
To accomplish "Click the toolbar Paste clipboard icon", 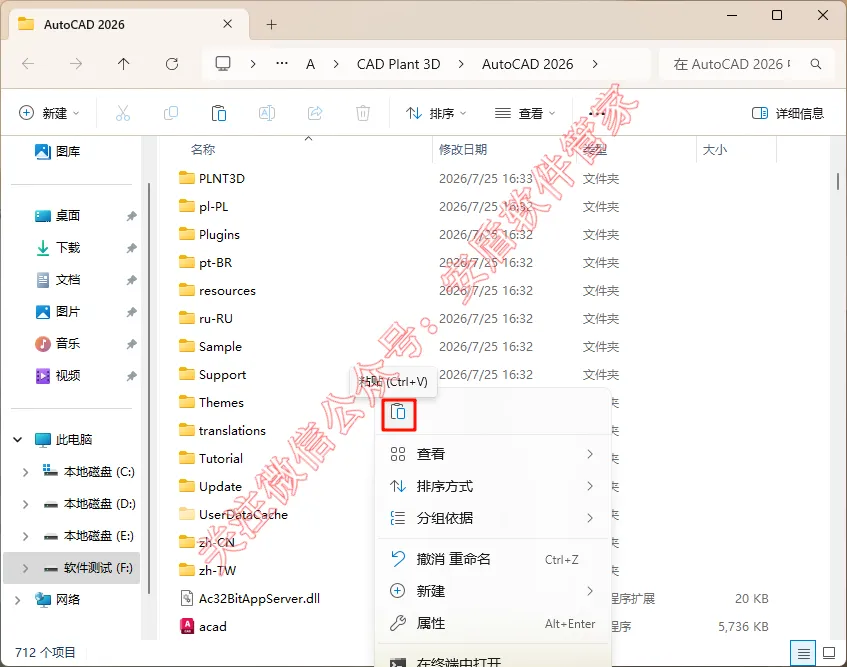I will (x=219, y=113).
